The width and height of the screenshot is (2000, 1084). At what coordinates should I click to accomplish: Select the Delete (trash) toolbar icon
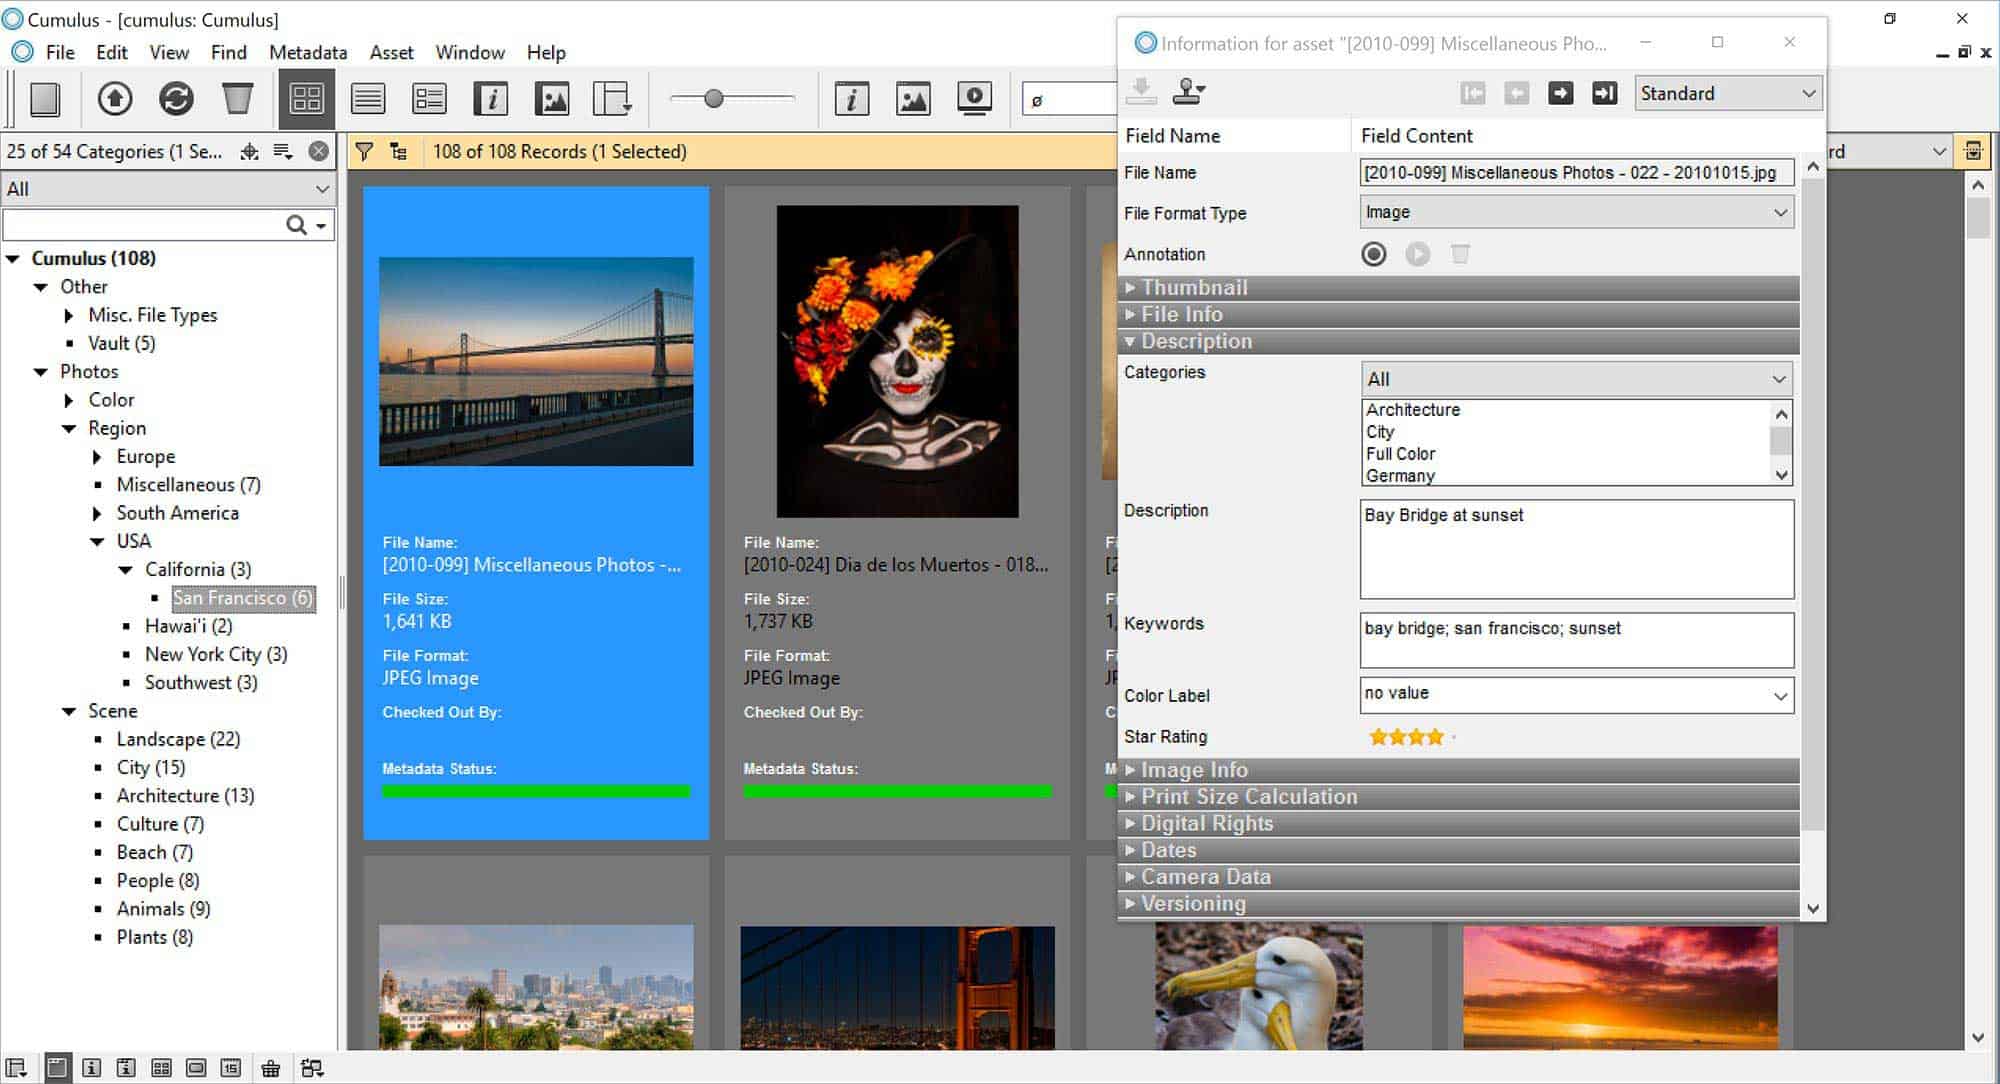237,98
